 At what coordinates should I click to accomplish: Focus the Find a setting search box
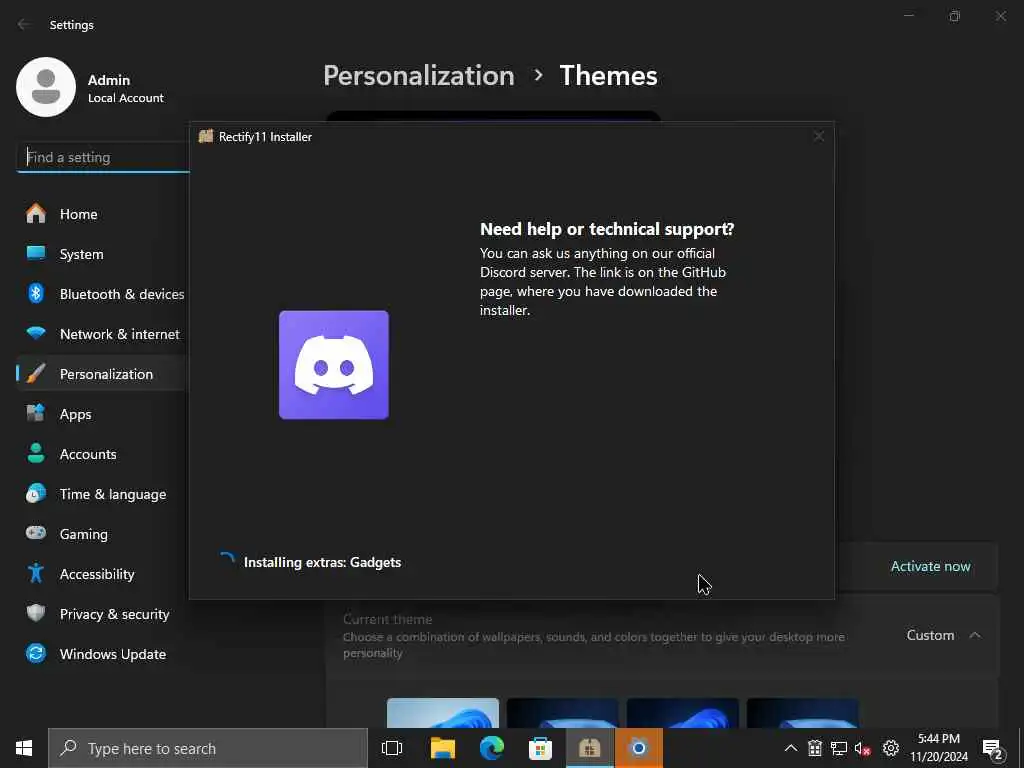click(103, 157)
